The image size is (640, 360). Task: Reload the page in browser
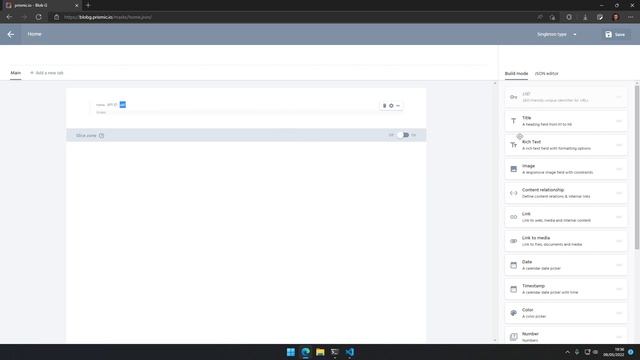tap(38, 17)
